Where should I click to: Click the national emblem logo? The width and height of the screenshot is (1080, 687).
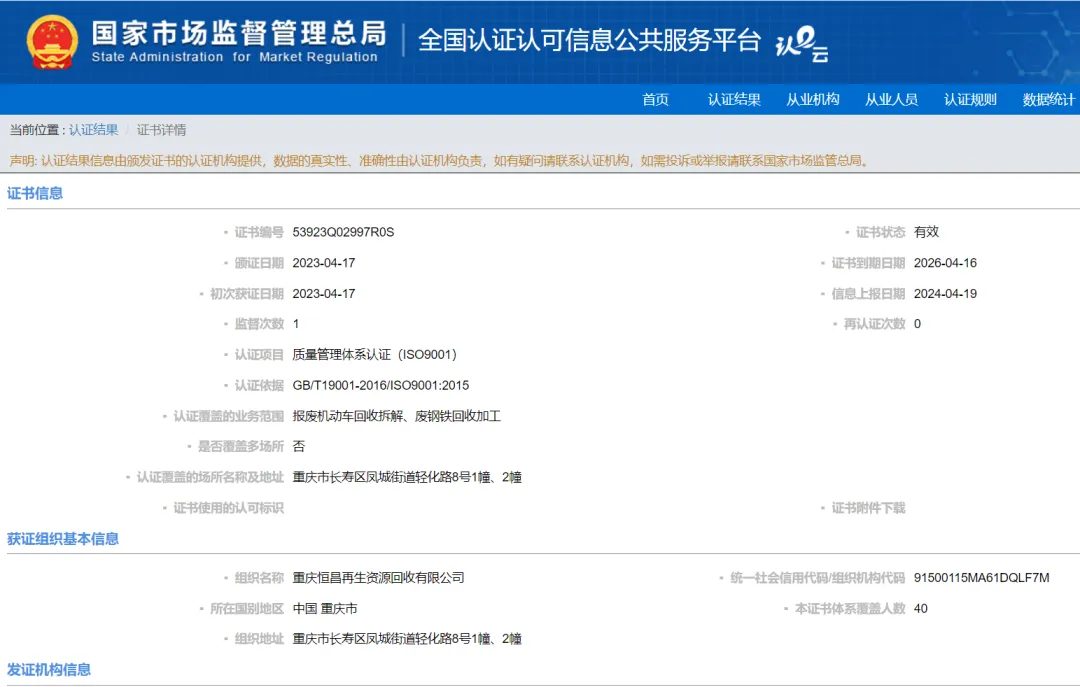[52, 42]
